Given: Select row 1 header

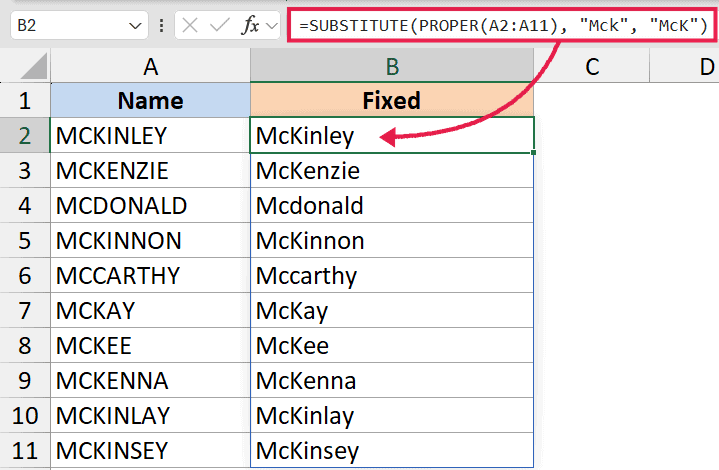Looking at the screenshot, I should (25, 100).
